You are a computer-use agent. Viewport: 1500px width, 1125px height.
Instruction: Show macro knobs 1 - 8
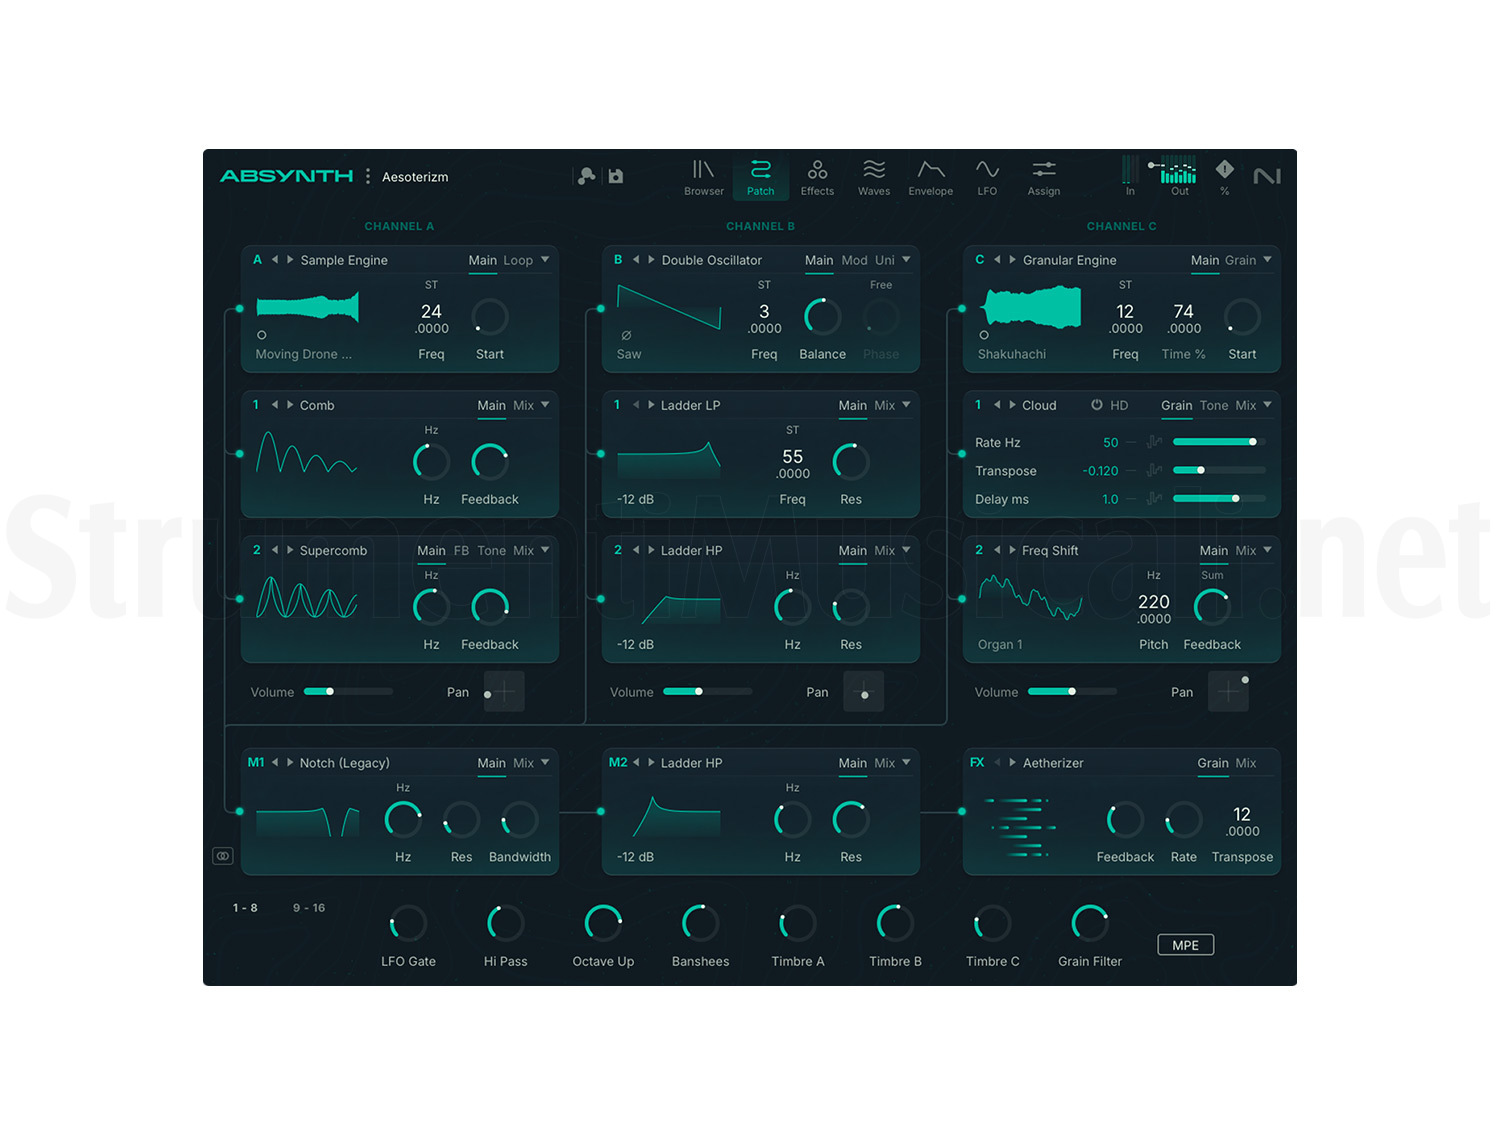click(x=245, y=908)
